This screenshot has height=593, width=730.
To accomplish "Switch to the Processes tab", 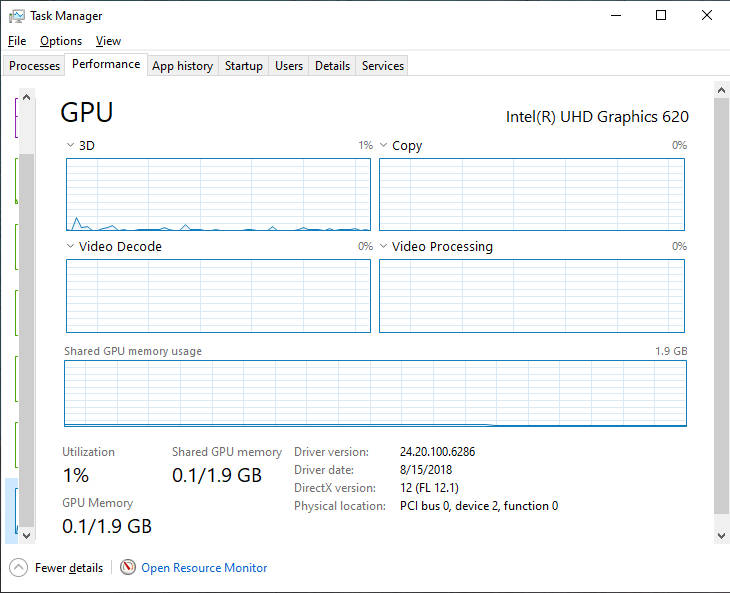I will 35,66.
